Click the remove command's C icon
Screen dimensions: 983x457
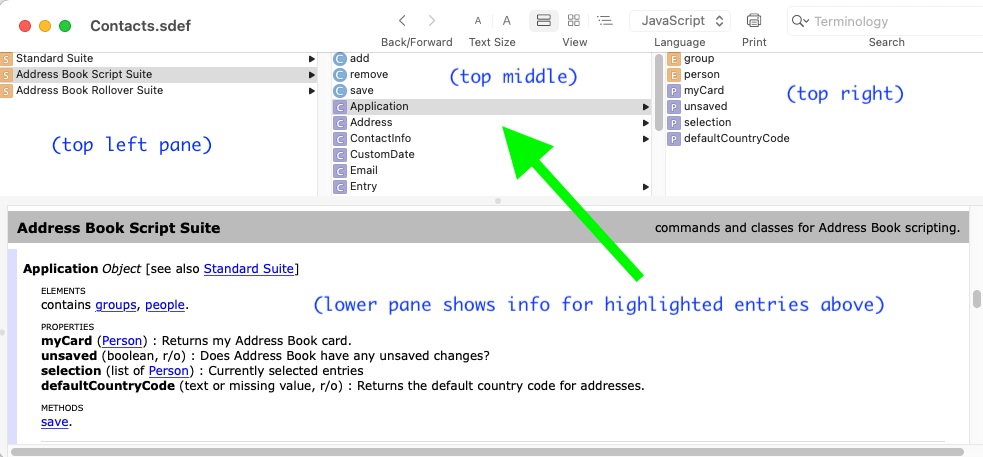point(340,75)
